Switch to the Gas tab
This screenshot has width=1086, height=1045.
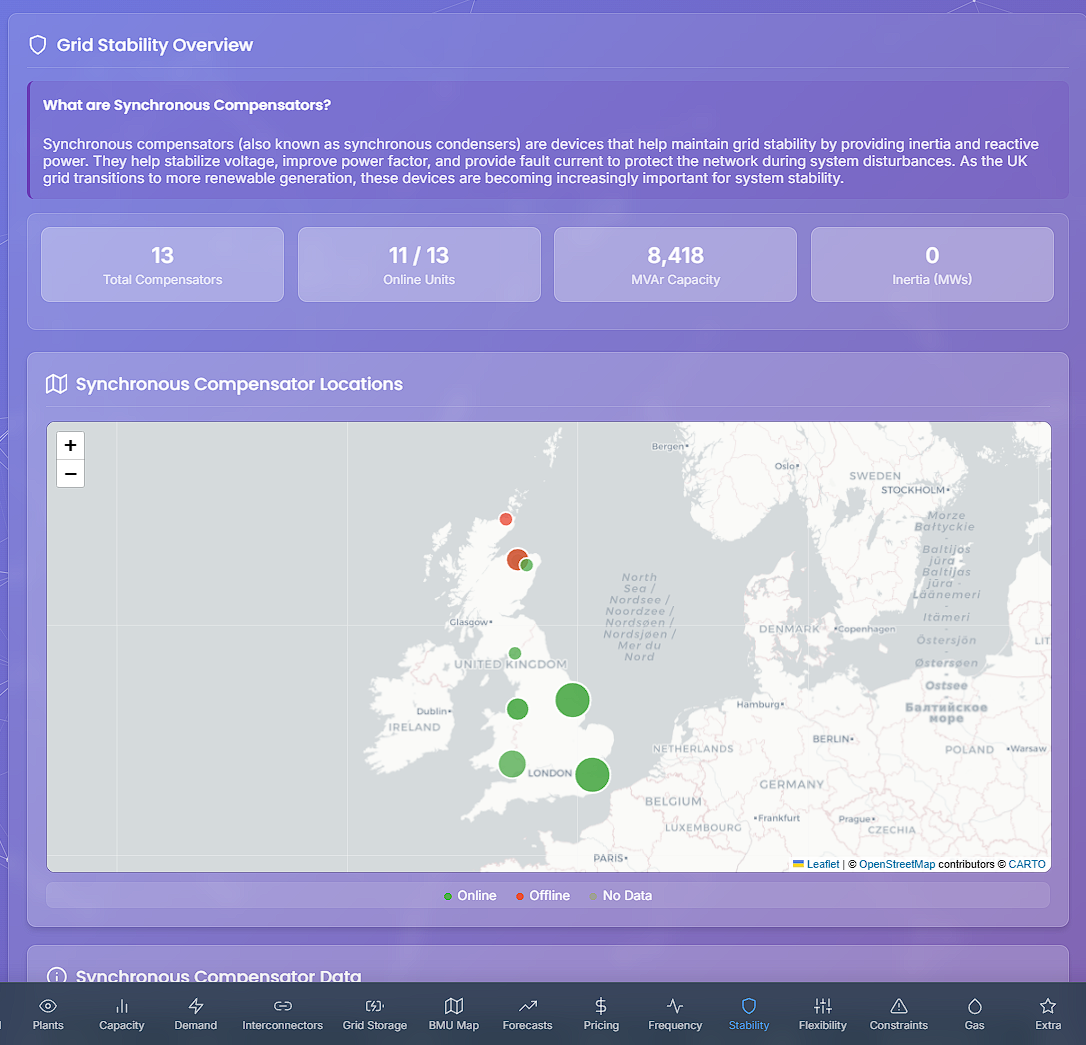(974, 1014)
